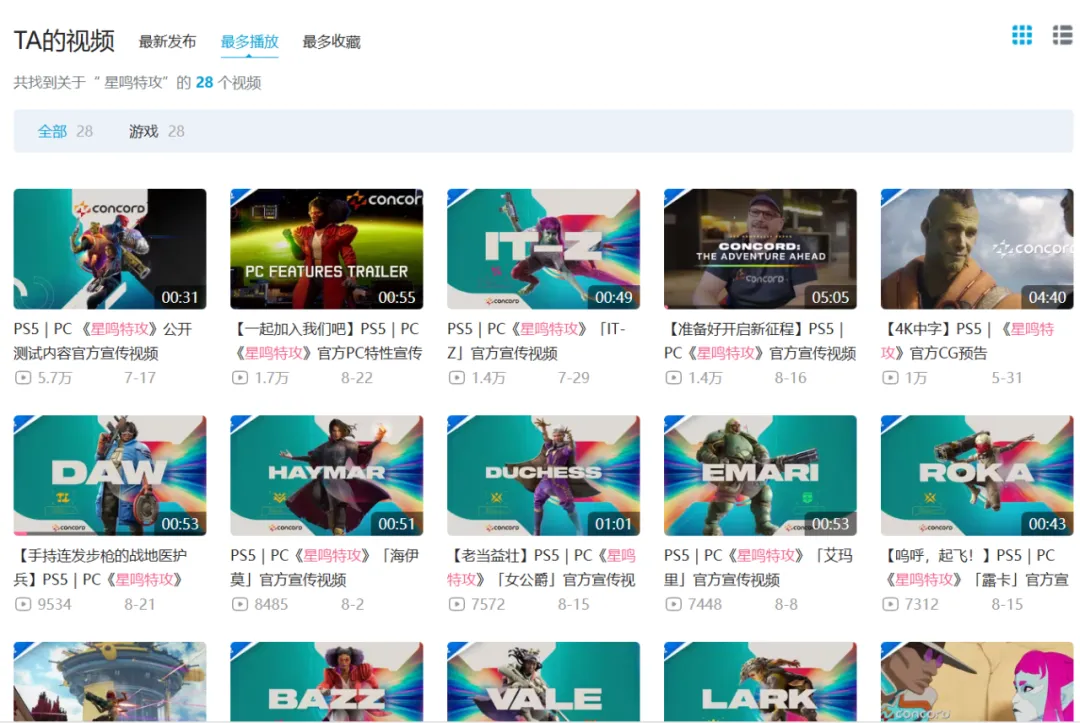This screenshot has width=1080, height=723.
Task: Click the result count number 28 in summary
Action: point(205,83)
